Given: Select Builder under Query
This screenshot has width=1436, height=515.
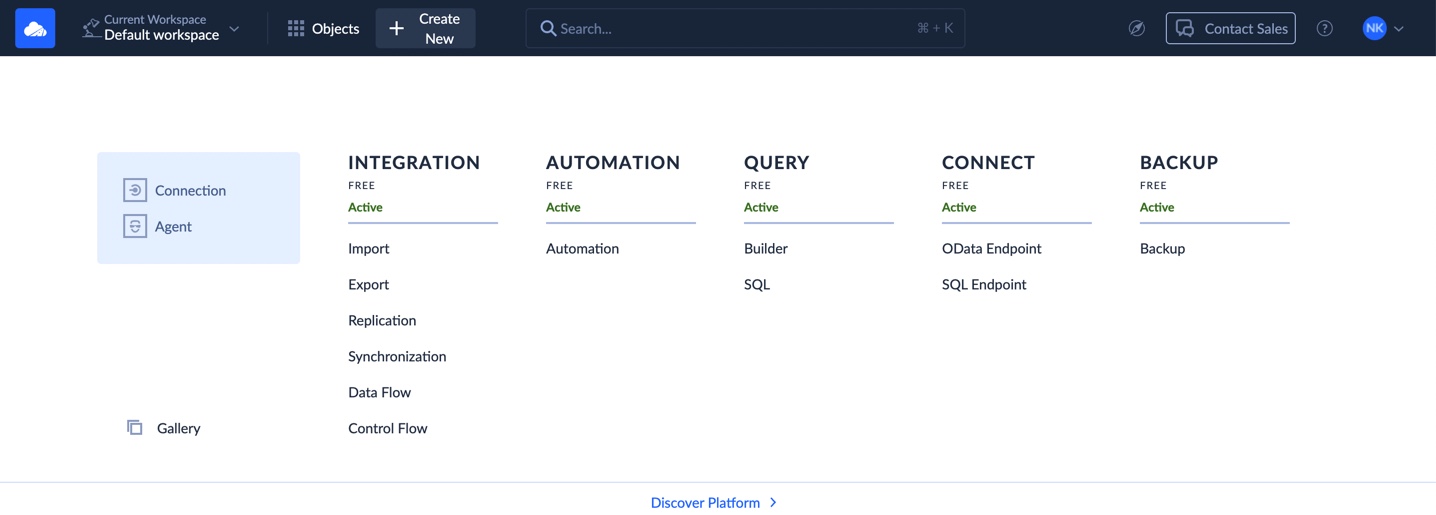Looking at the screenshot, I should pos(766,248).
